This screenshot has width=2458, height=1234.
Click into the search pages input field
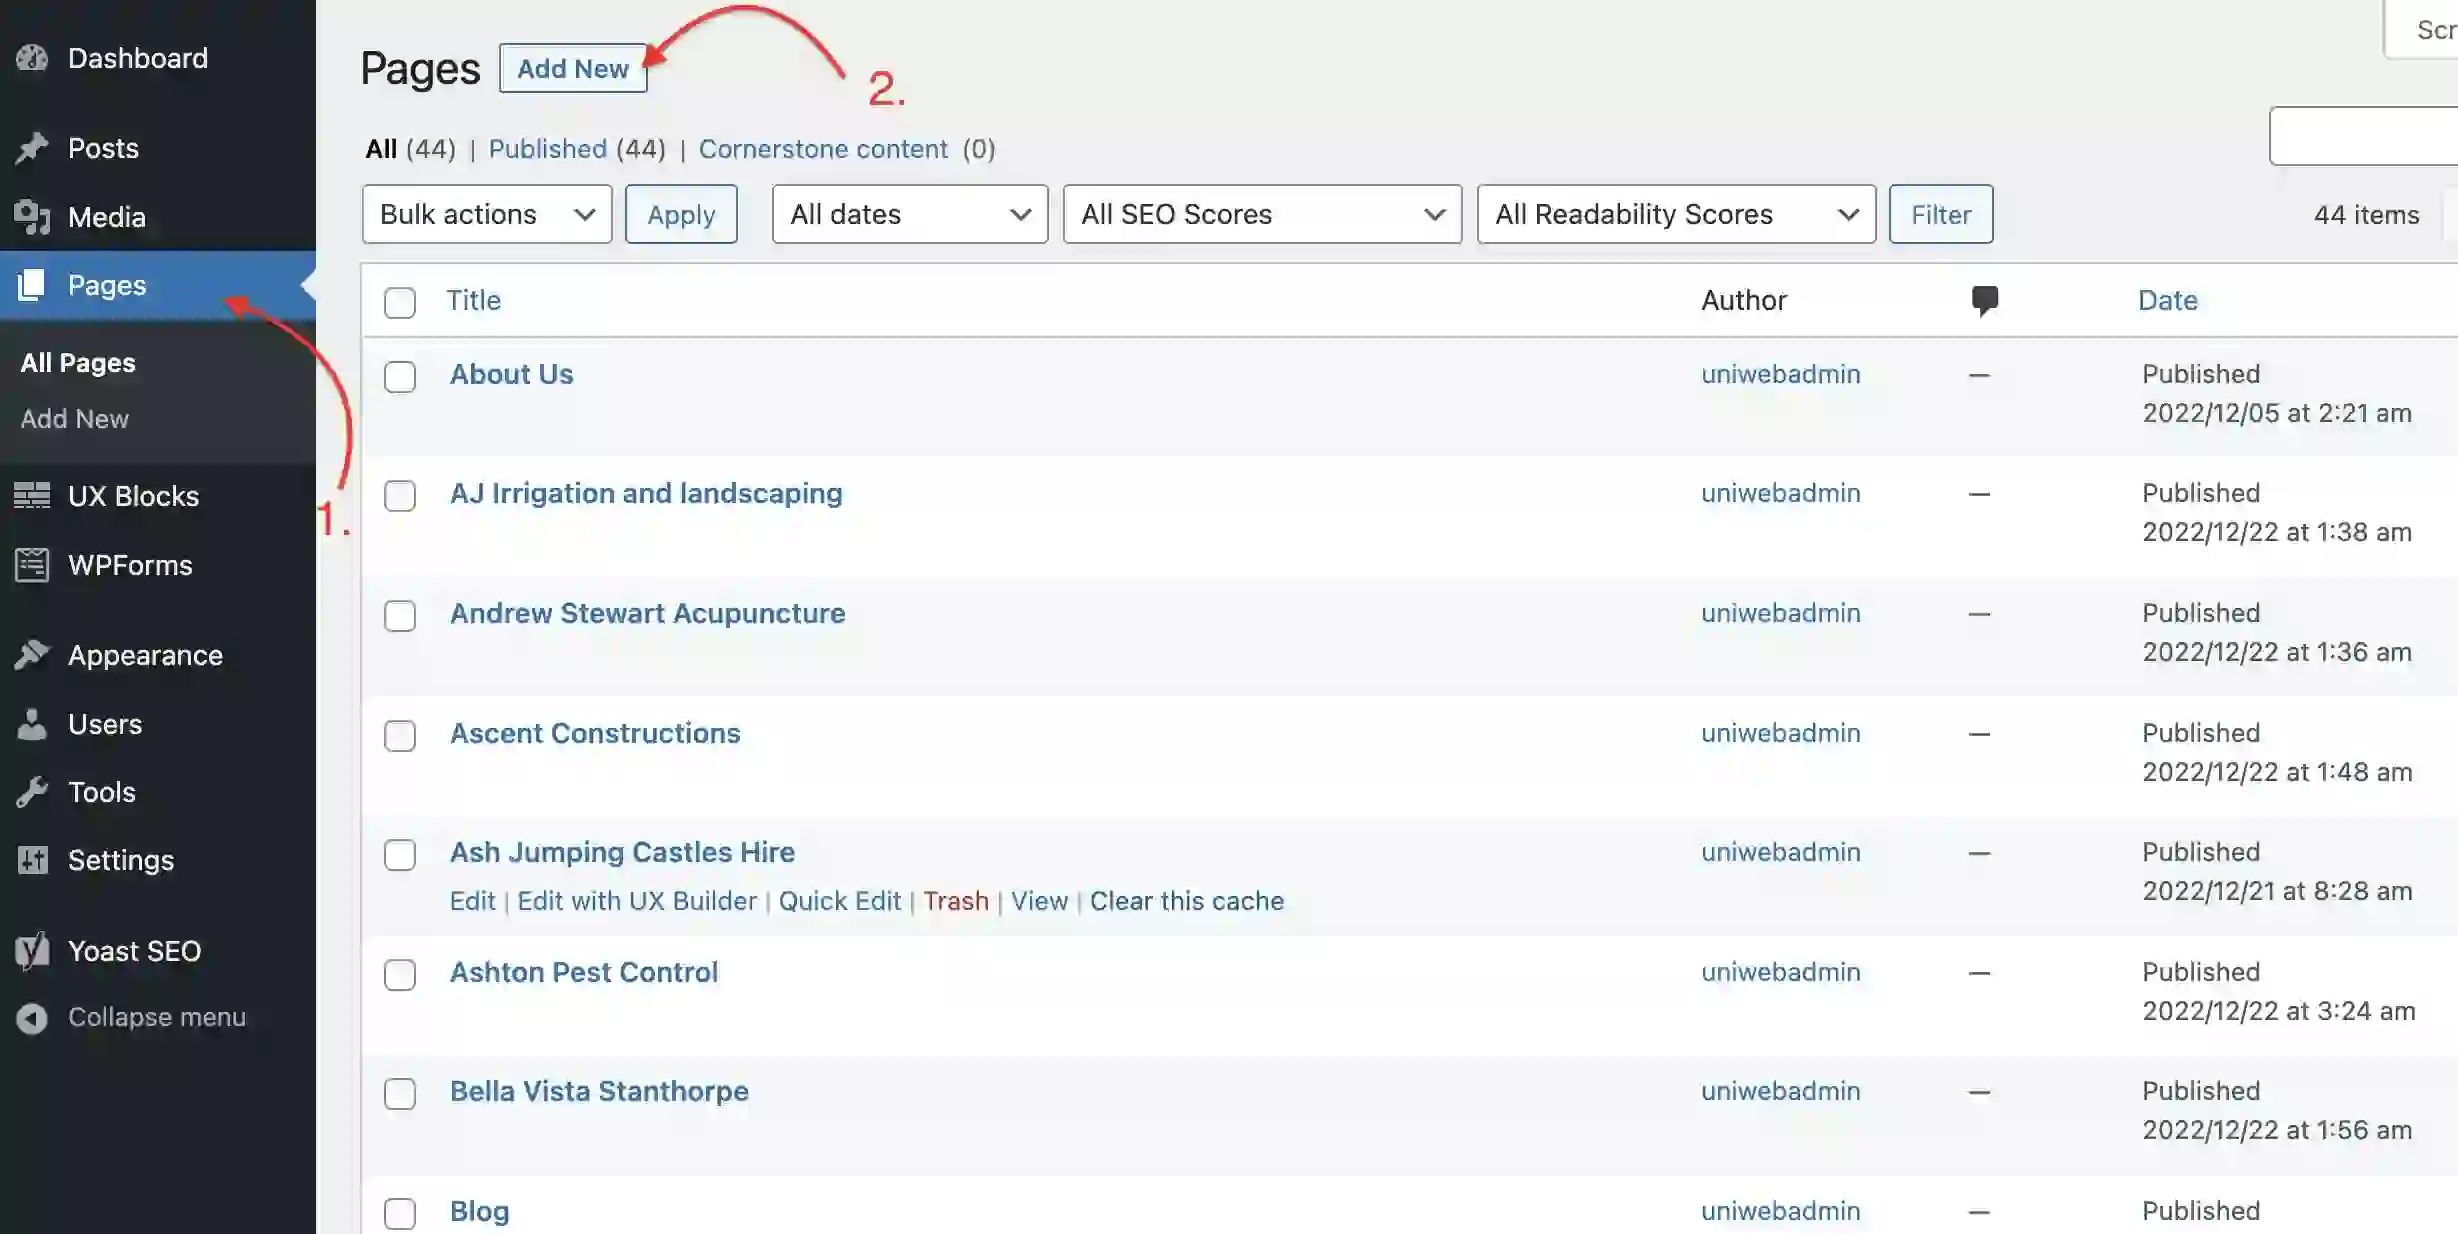(2364, 136)
